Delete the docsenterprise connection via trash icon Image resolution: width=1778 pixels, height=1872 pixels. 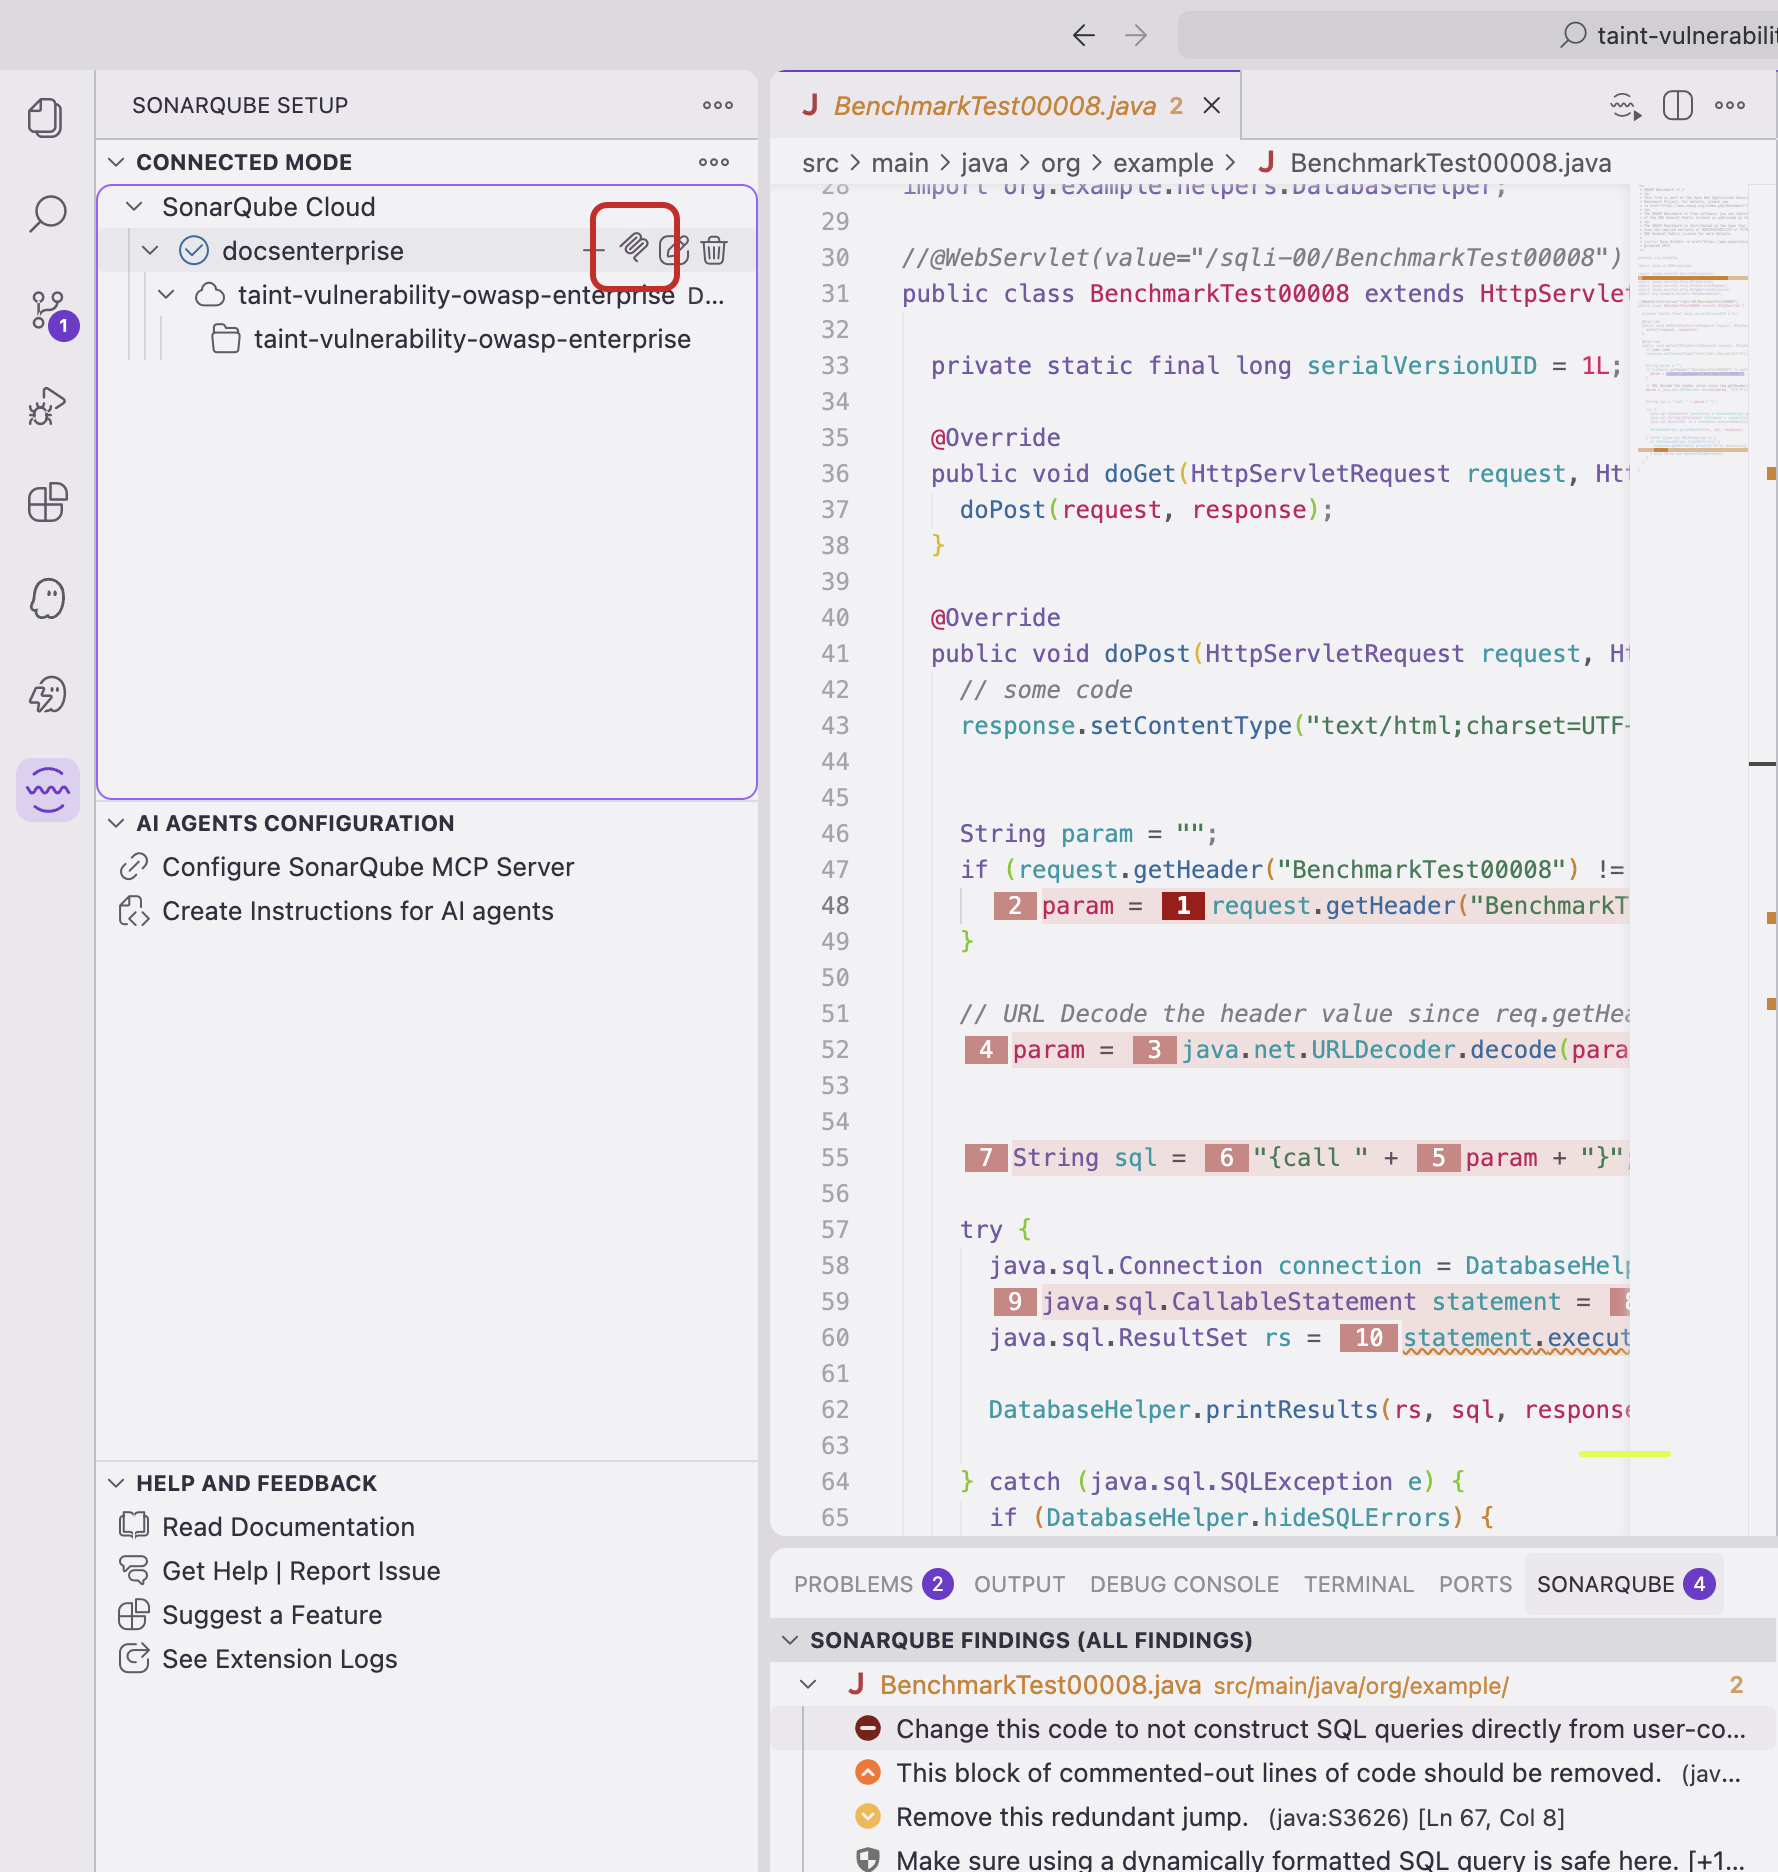[714, 251]
